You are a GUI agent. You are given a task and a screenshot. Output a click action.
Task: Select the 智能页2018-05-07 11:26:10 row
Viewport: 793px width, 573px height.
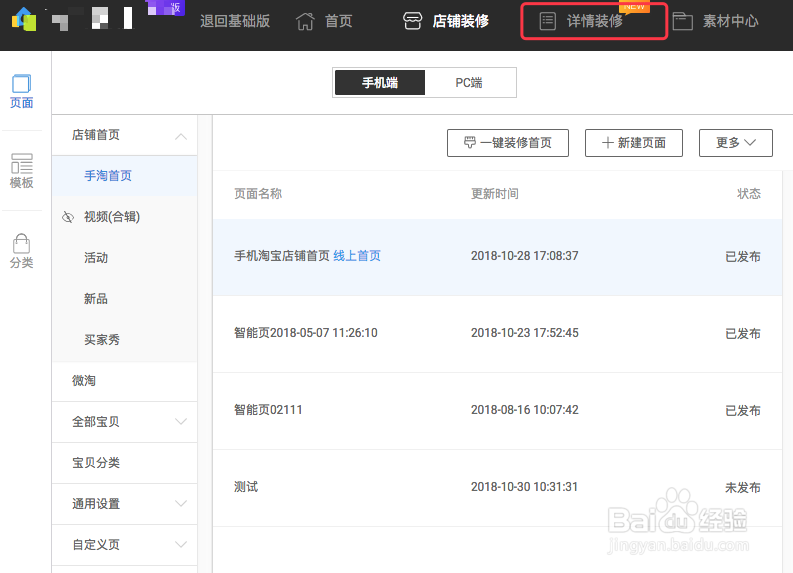(x=498, y=333)
